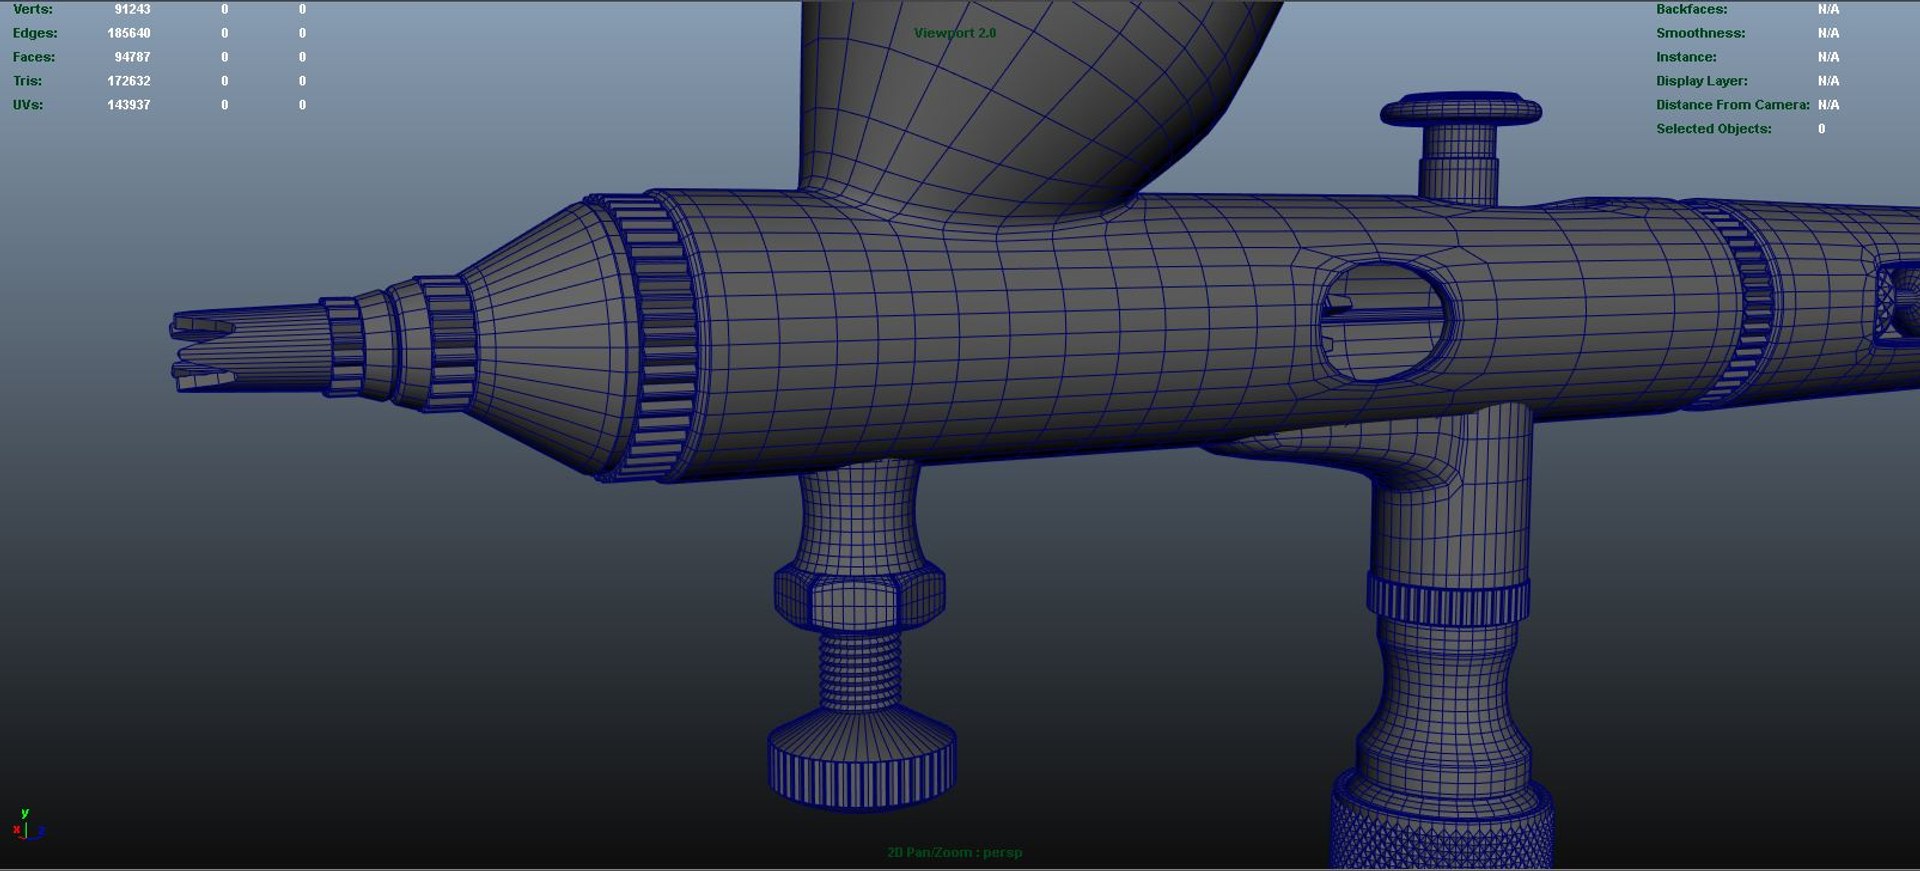Screen dimensions: 1920x871
Task: Select the pronged needle cap at nozzle tip
Action: [250, 349]
